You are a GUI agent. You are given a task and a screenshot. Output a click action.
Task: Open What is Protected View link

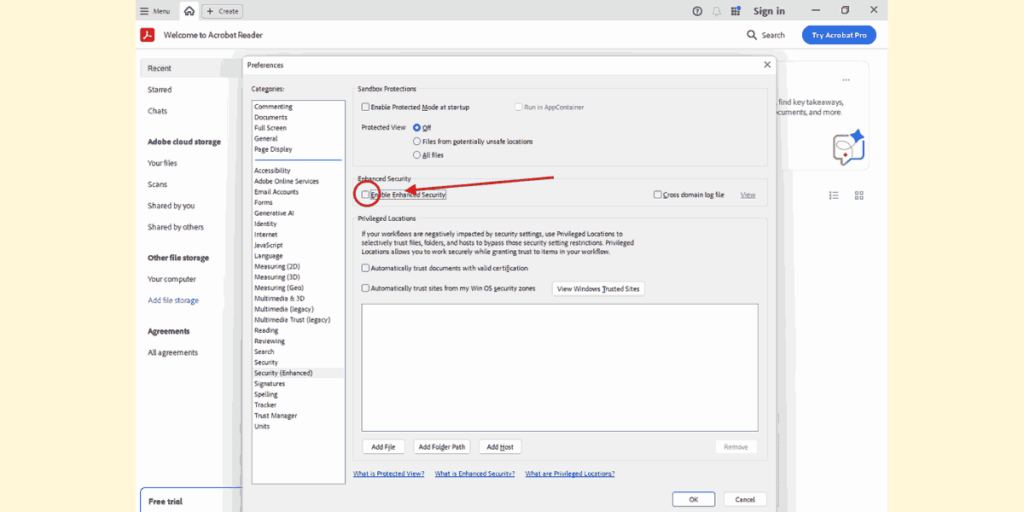[389, 473]
